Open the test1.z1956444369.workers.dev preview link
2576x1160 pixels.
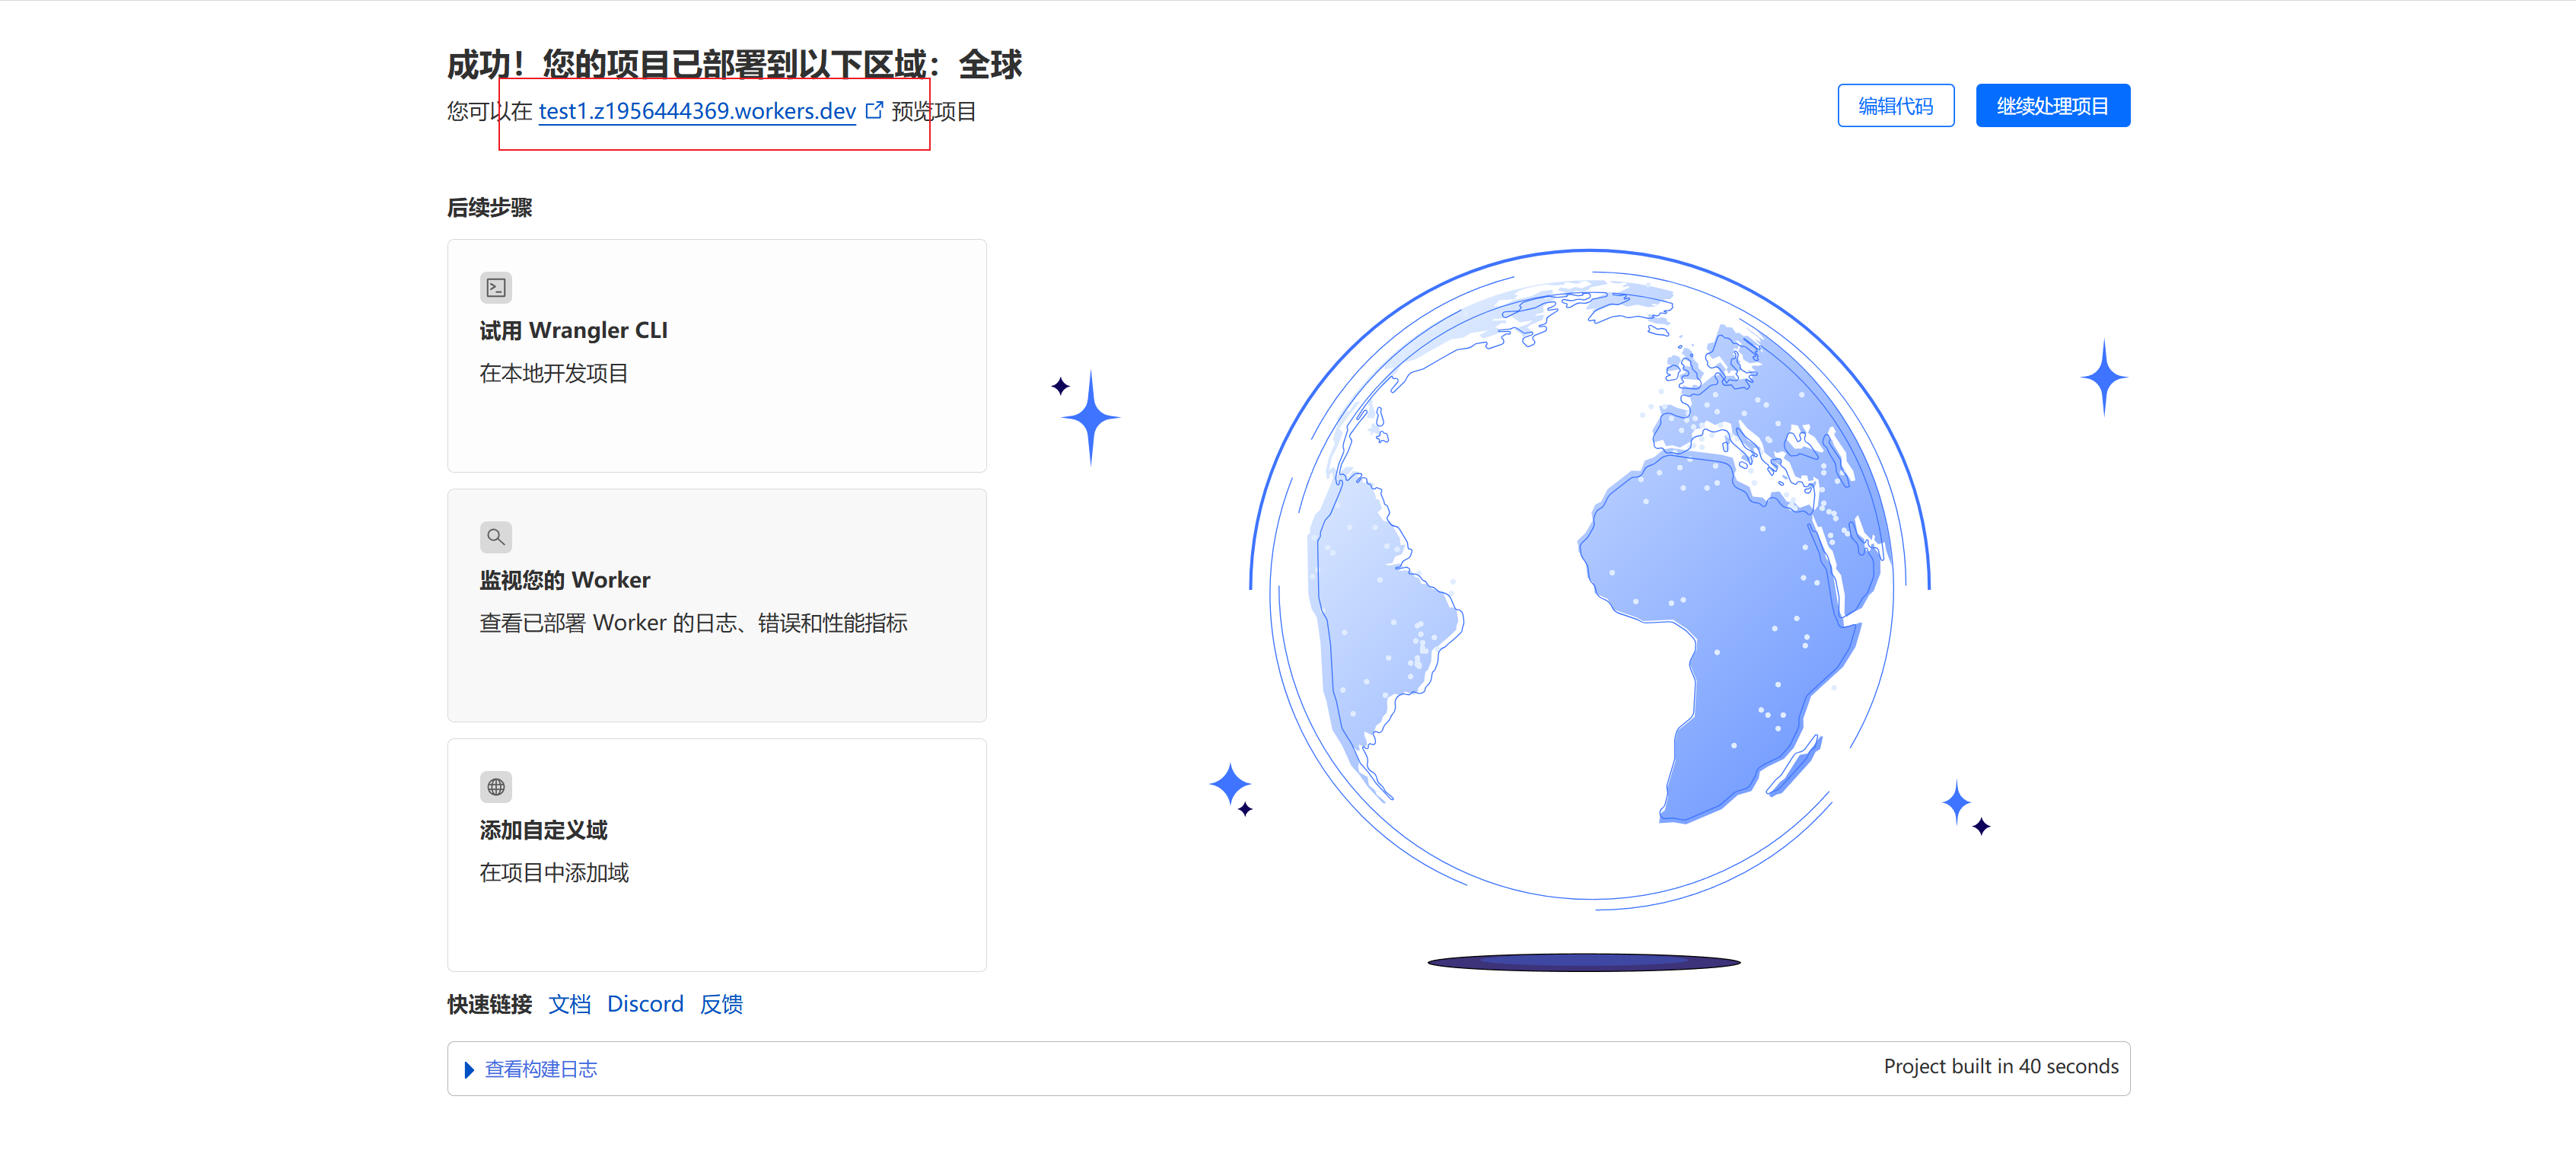[697, 111]
